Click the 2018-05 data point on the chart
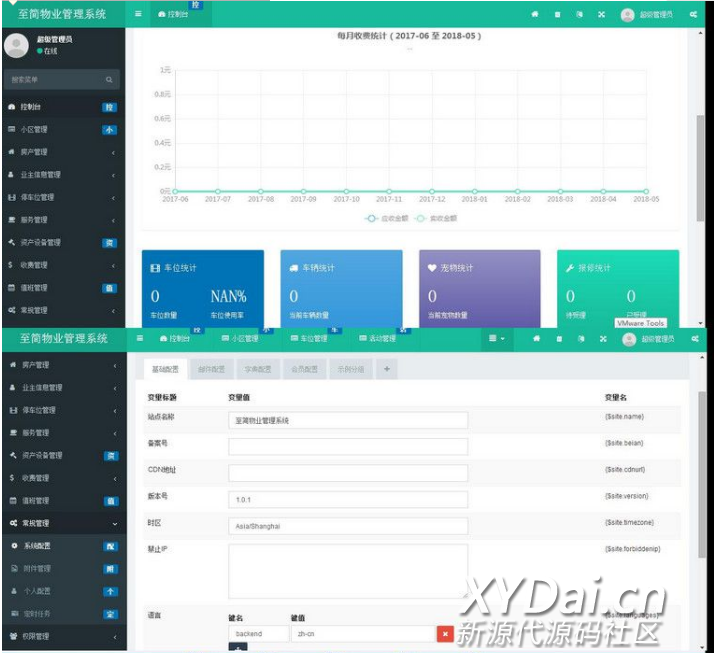The height and width of the screenshot is (653, 714). (x=646, y=192)
